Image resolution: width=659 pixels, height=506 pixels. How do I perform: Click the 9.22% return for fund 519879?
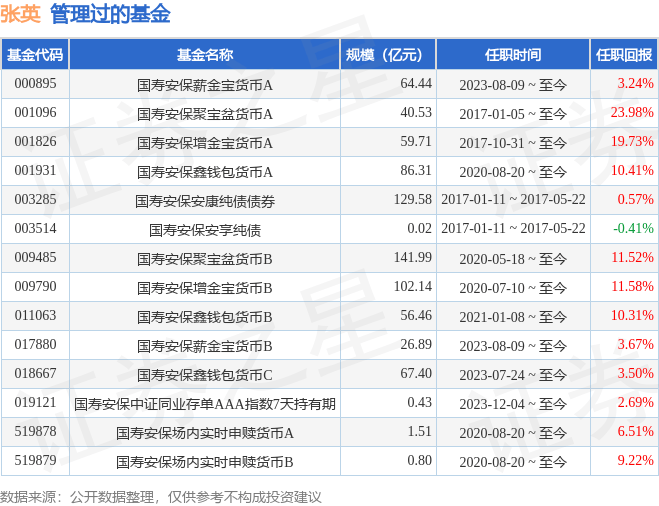coord(636,462)
